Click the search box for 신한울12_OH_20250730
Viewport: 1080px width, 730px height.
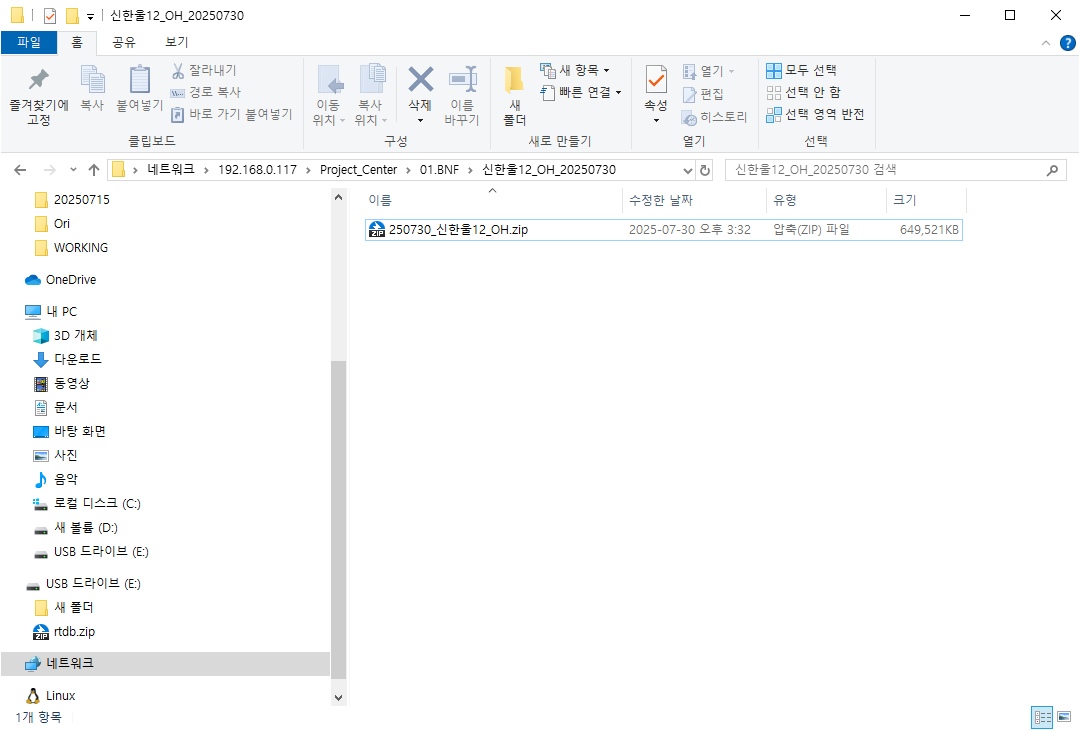(885, 170)
